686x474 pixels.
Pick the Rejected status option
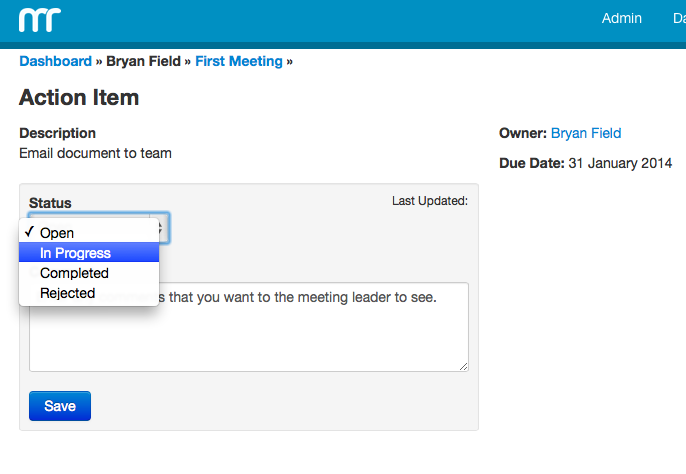pos(67,293)
